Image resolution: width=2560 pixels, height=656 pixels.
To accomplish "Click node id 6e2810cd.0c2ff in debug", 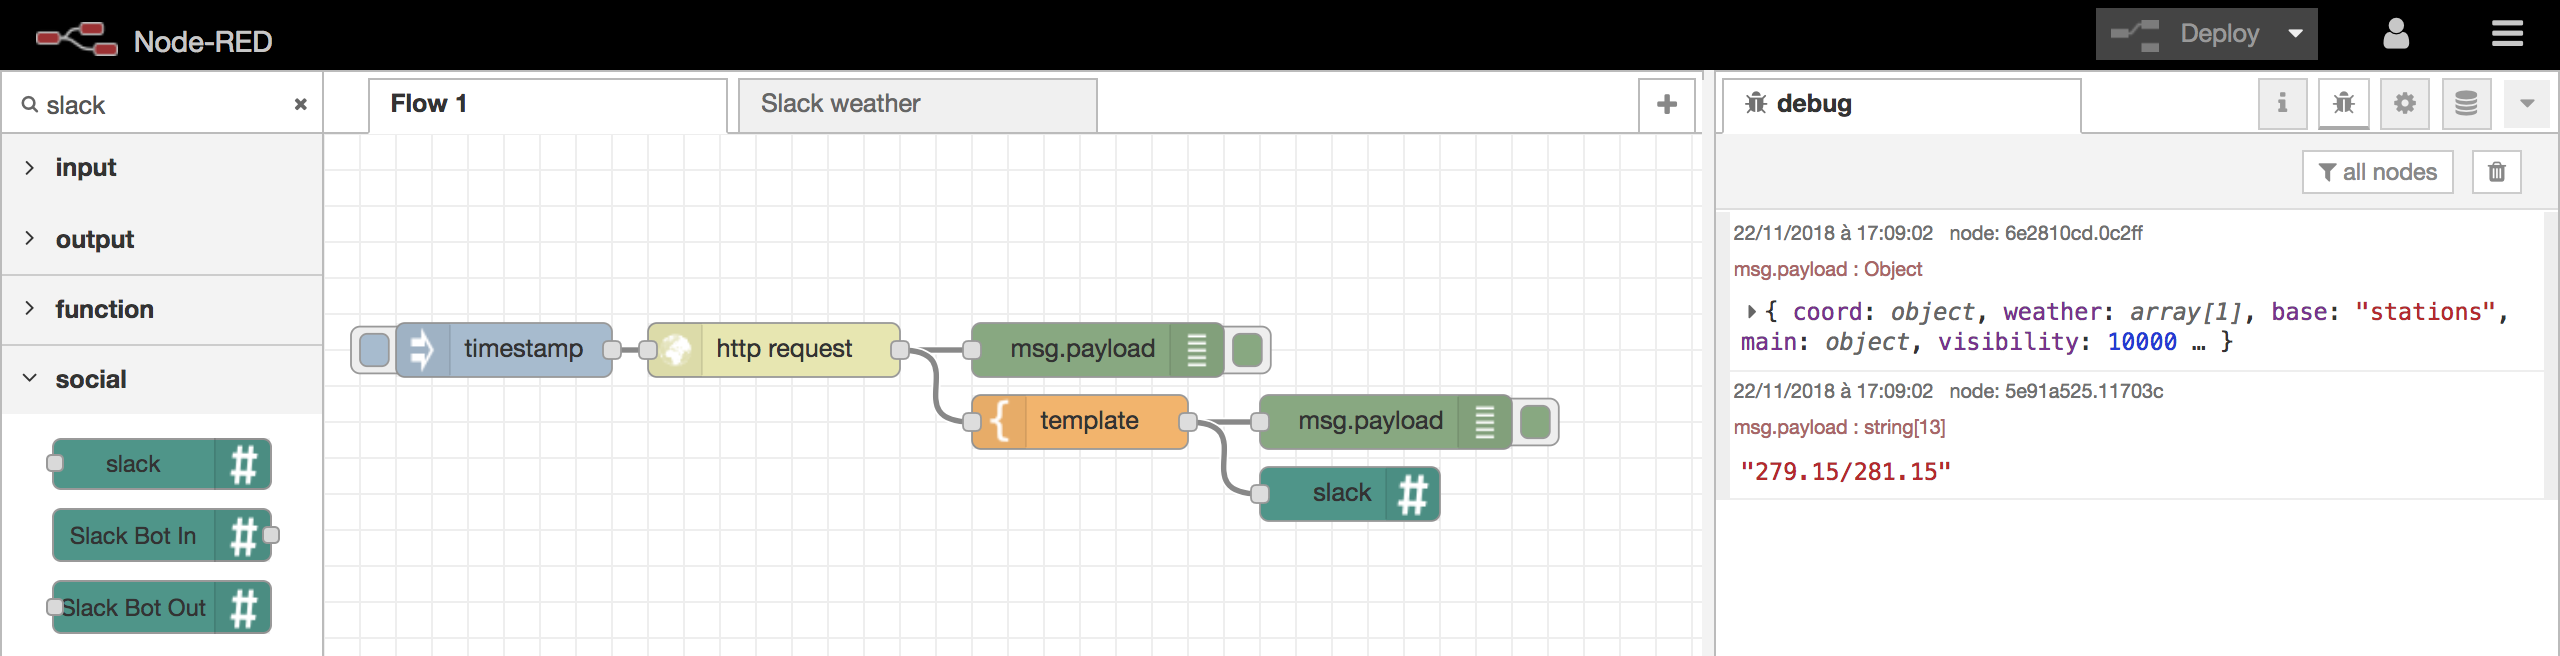I will (2046, 233).
